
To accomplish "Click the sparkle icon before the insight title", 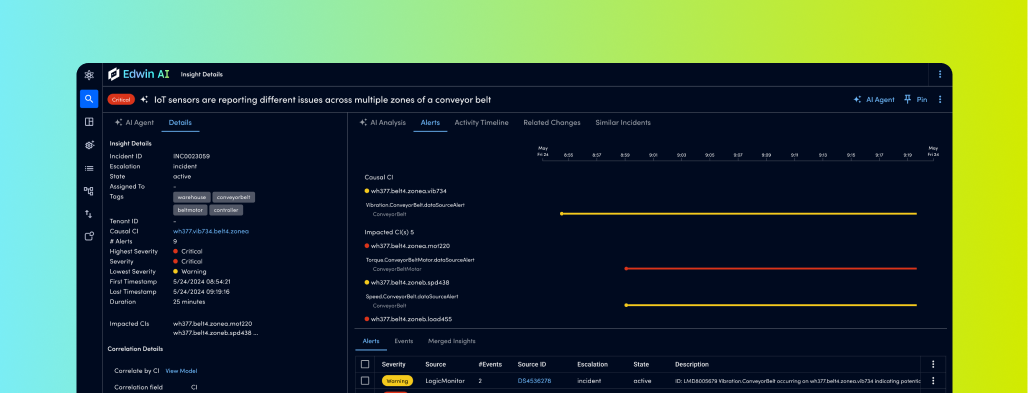I will click(144, 100).
